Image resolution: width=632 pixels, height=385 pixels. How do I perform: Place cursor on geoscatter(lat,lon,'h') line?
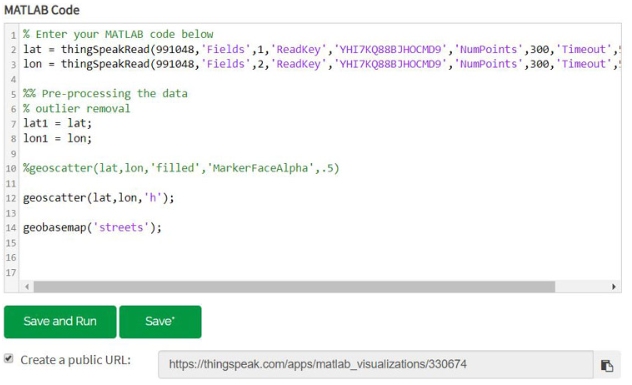(x=99, y=198)
